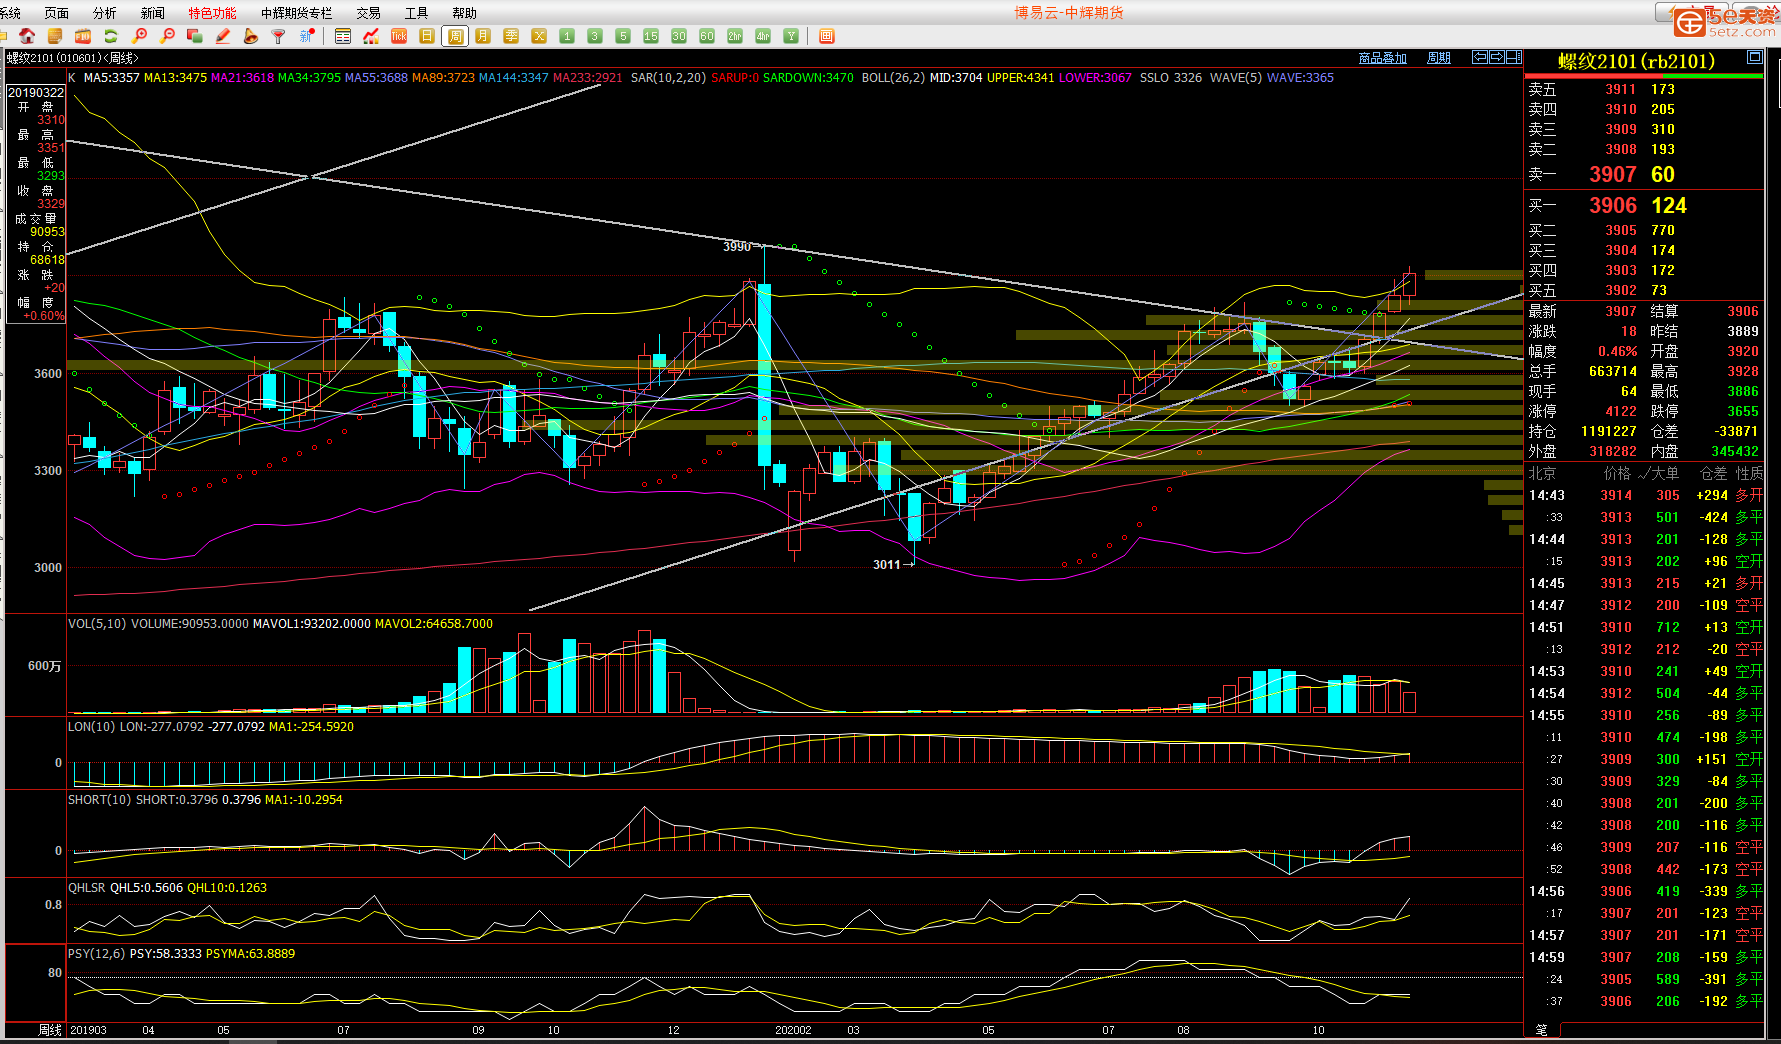Maximize the 螺纹2101 quote panel
This screenshot has height=1044, width=1781.
(x=1754, y=58)
